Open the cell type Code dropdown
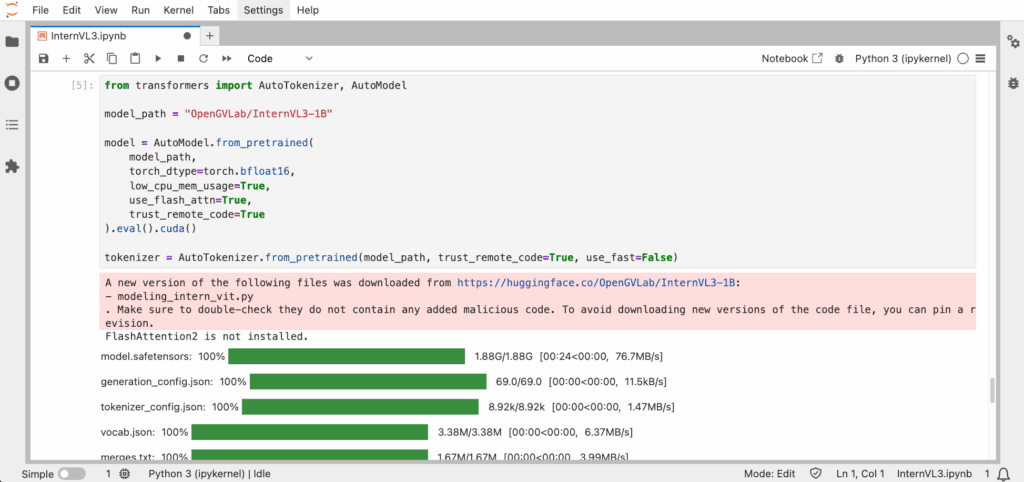 click(x=280, y=59)
